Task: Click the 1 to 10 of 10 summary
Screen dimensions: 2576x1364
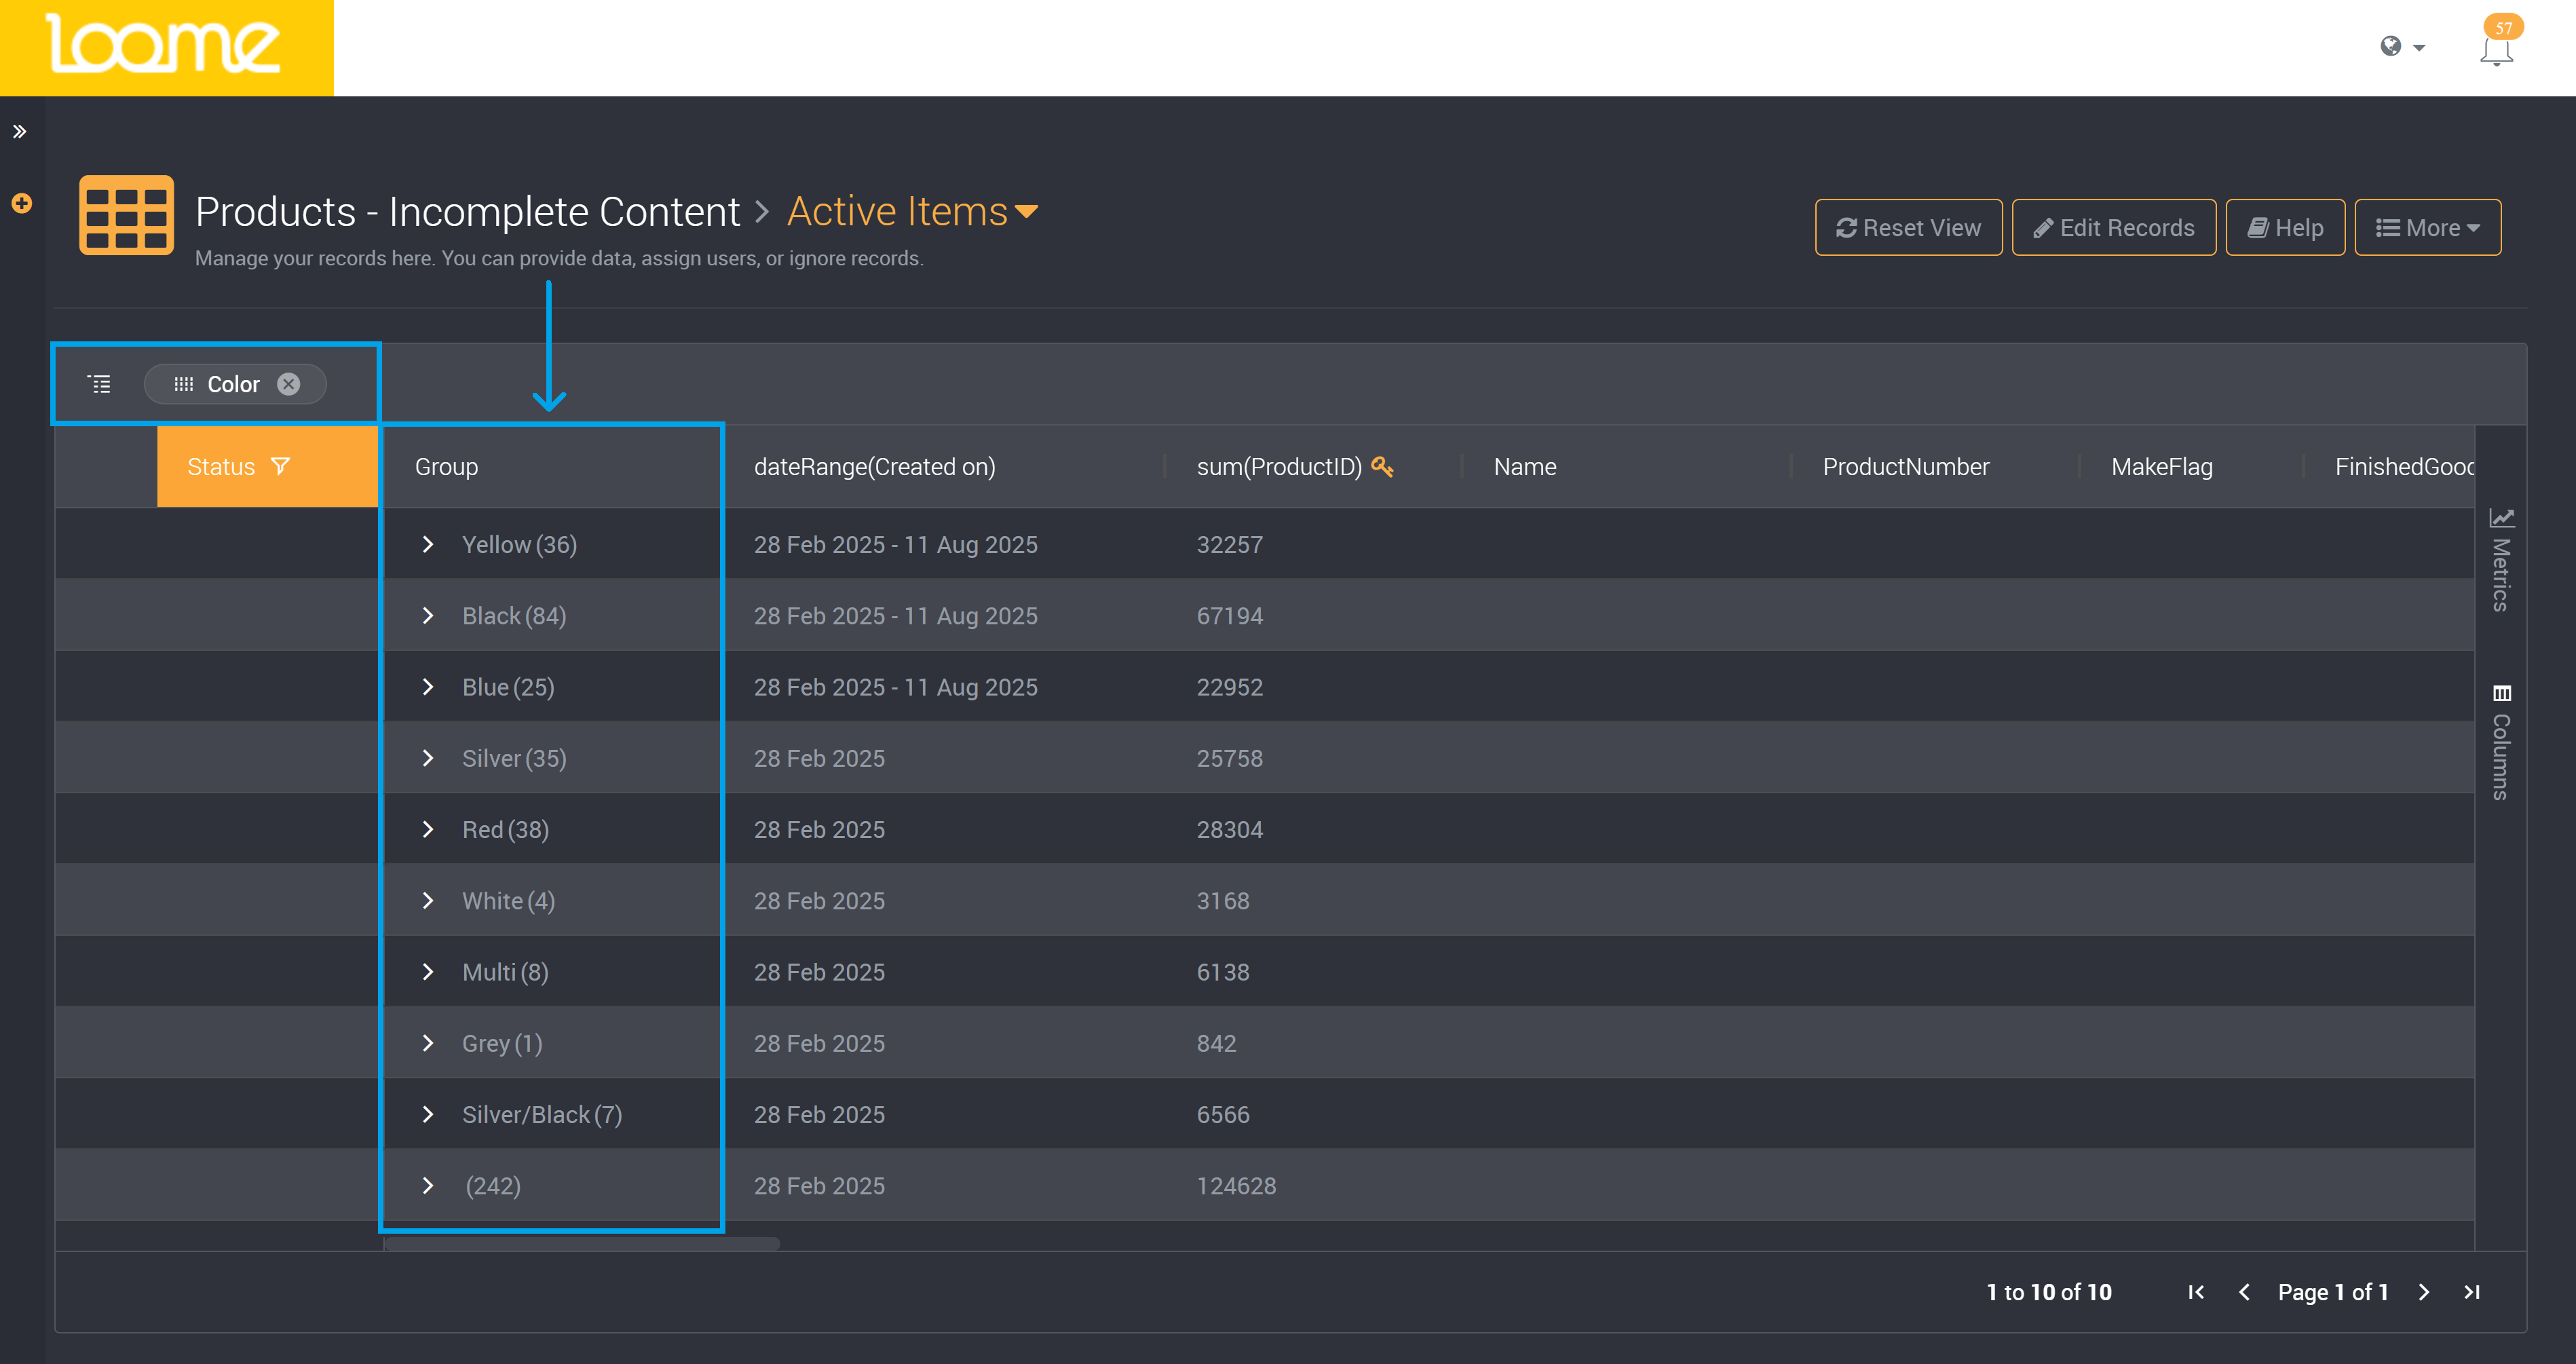Action: (2049, 1292)
